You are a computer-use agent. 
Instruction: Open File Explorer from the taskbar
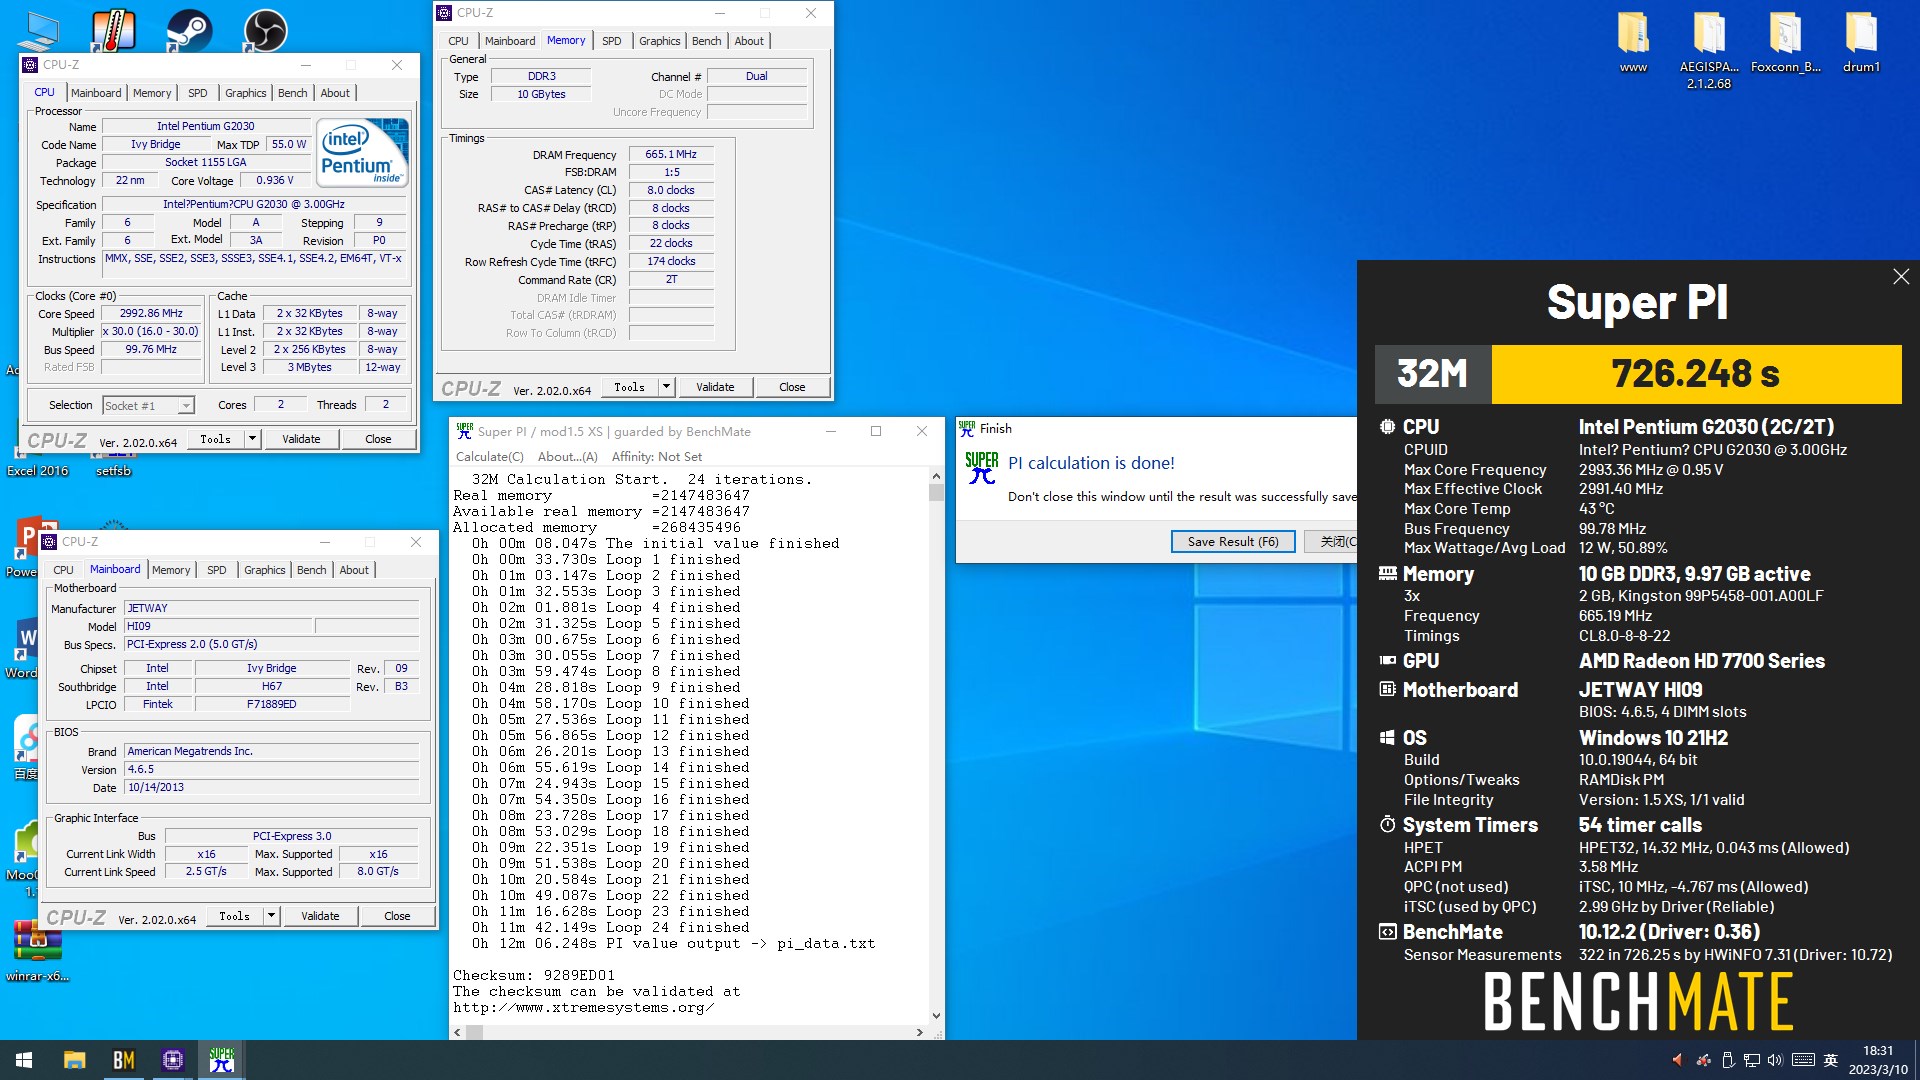point(74,1060)
